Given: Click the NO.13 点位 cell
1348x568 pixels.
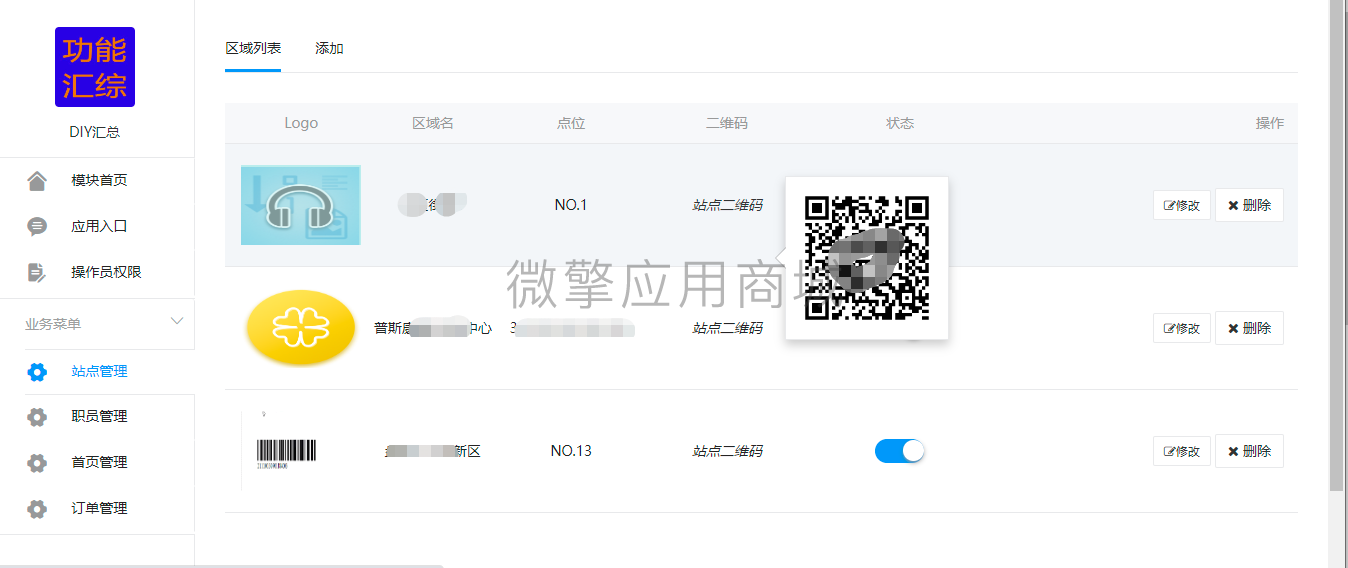Looking at the screenshot, I should (571, 451).
